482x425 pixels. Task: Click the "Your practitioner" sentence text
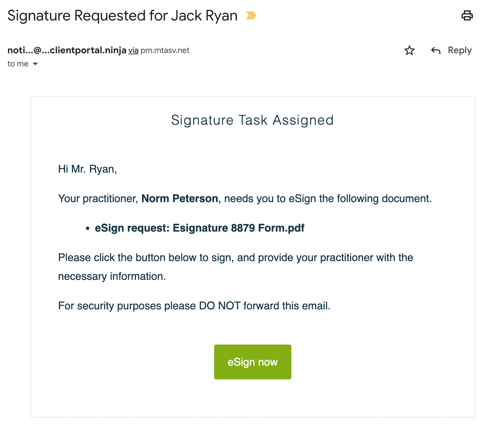coord(245,199)
